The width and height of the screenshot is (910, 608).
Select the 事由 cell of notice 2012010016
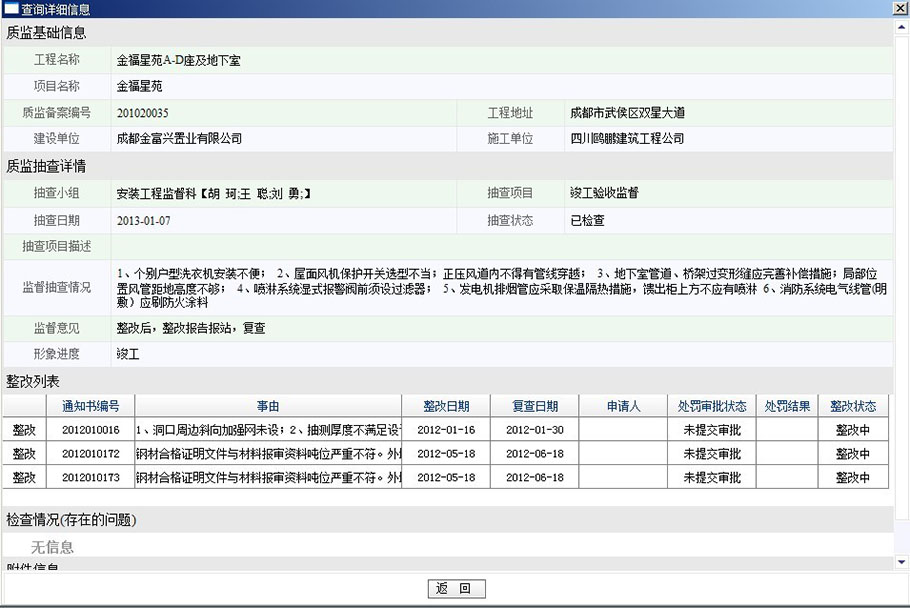tap(268, 430)
